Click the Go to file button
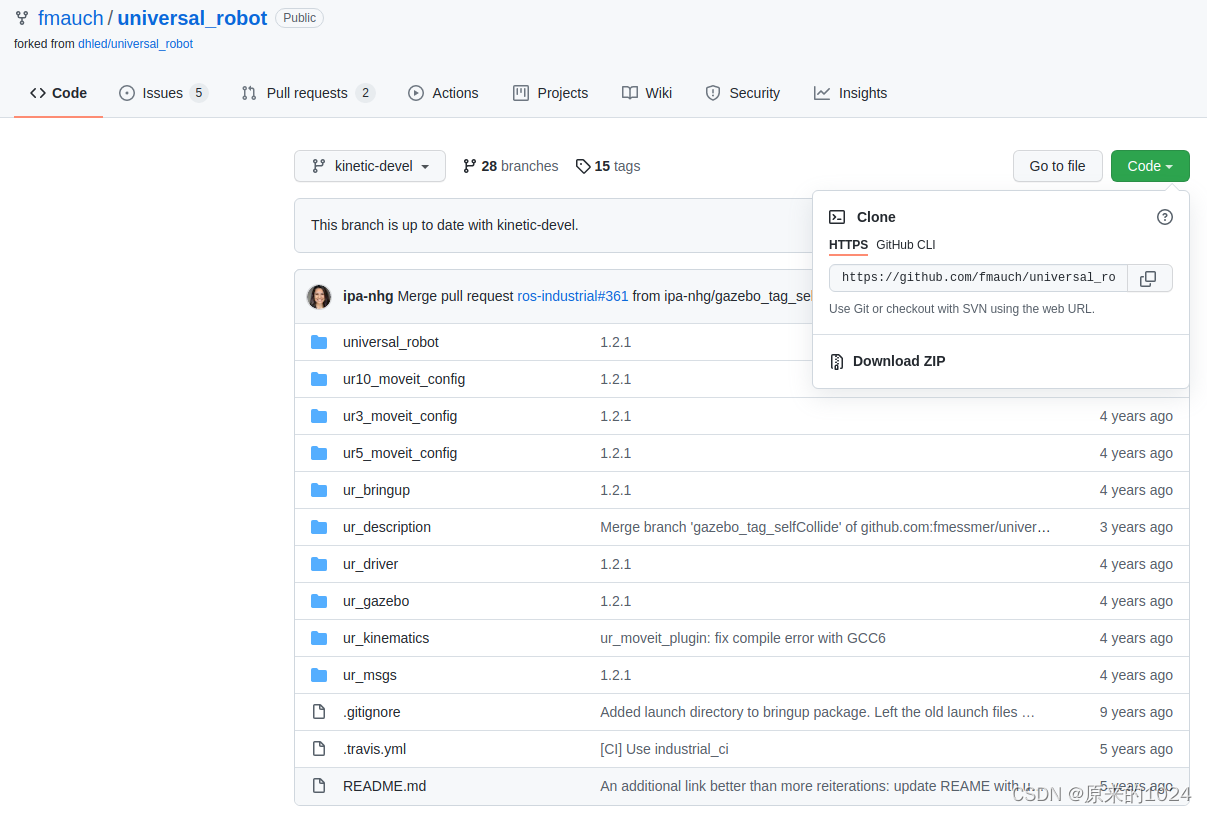Viewport: 1207px width, 813px height. (x=1058, y=166)
